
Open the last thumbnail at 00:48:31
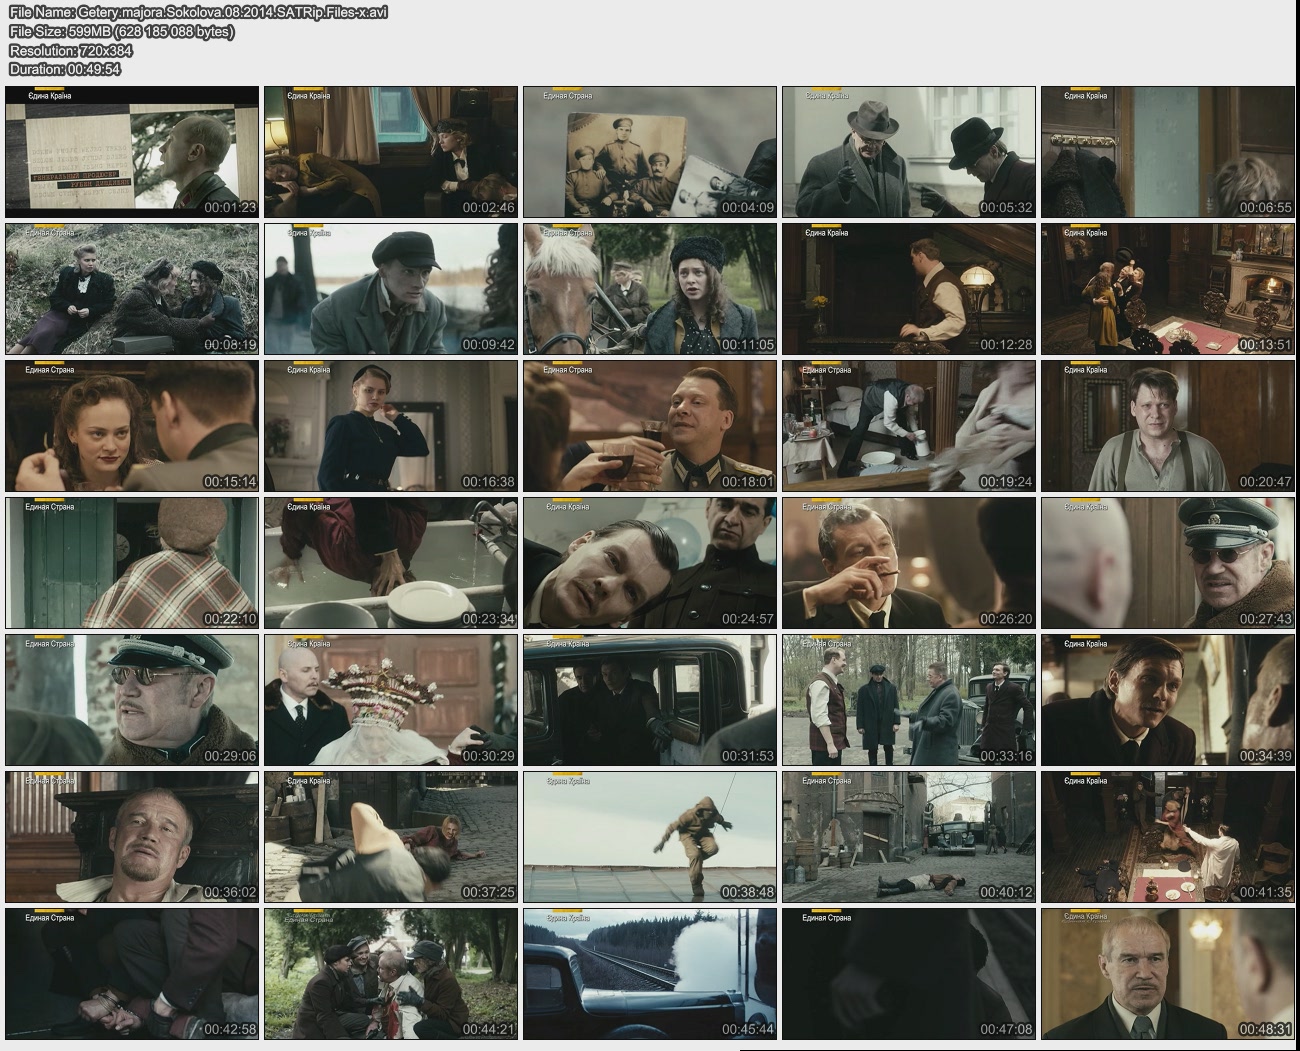(x=1167, y=974)
